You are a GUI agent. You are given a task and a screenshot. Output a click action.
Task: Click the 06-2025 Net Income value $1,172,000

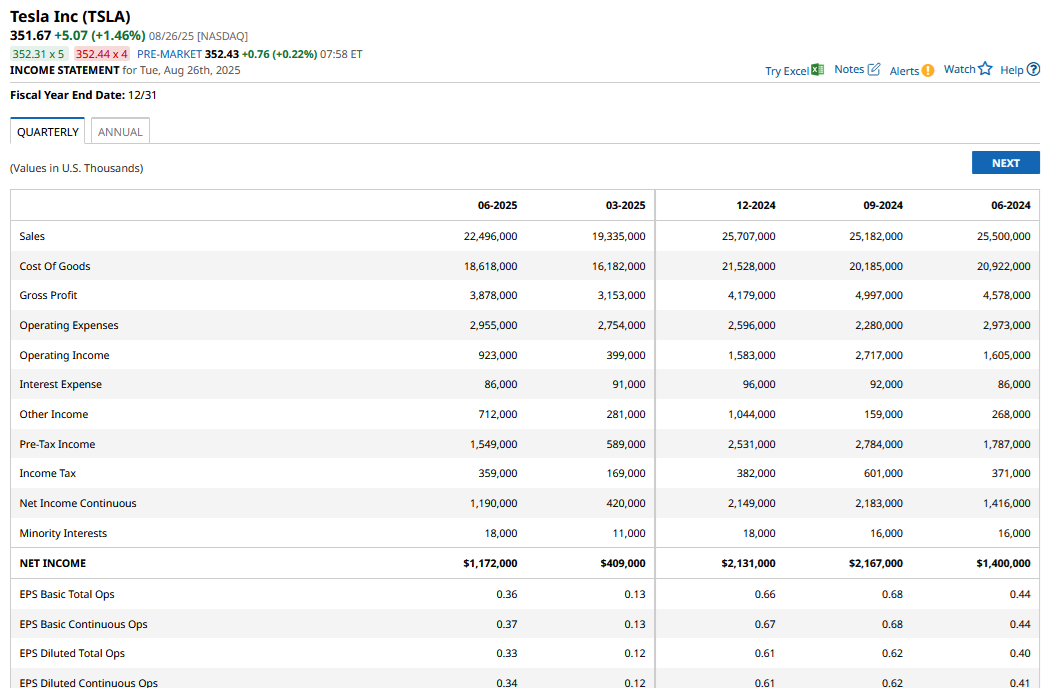[x=490, y=564]
